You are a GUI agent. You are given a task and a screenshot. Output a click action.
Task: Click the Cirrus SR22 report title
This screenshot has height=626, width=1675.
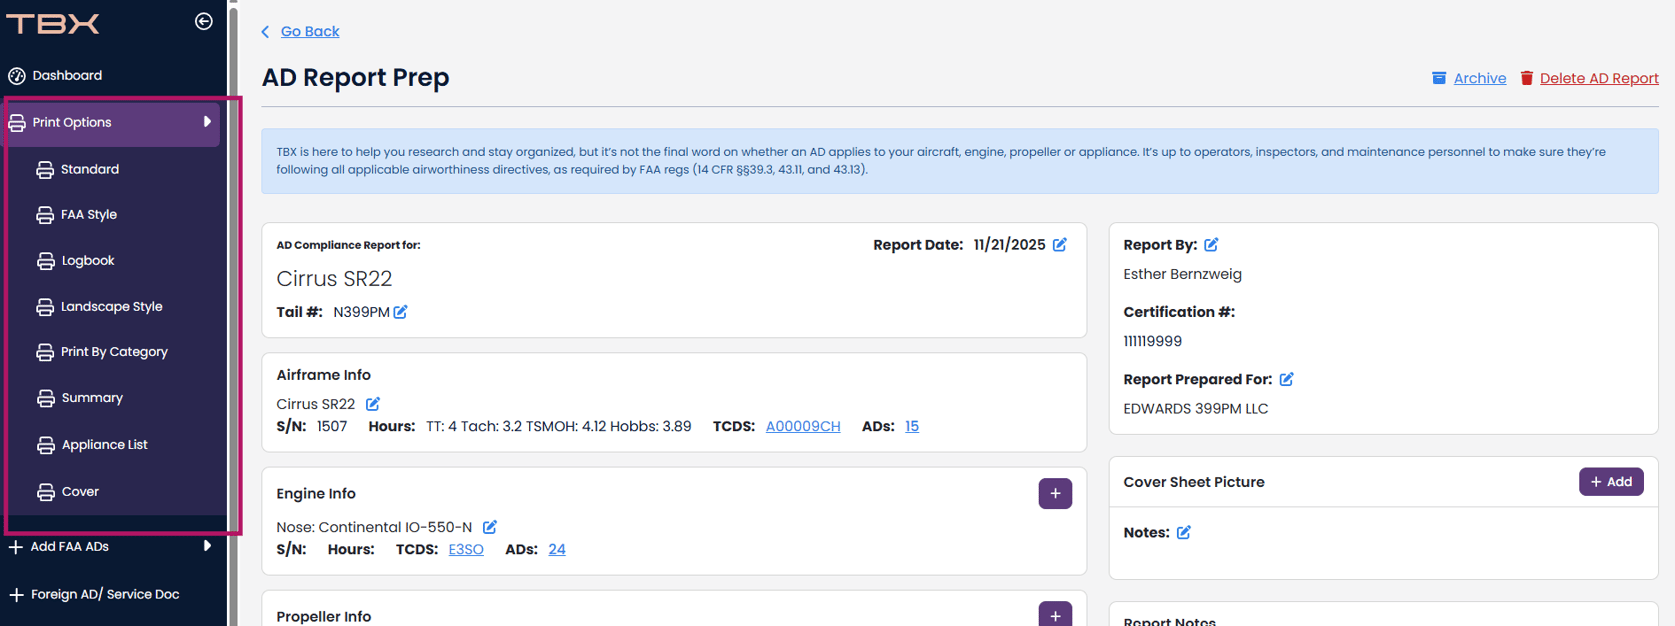(x=334, y=278)
